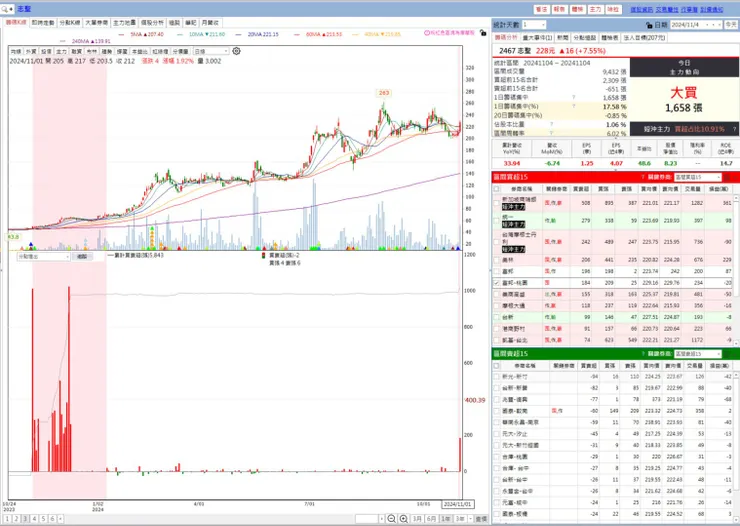Click the 5MA red legend line
Image resolution: width=740 pixels, height=526 pixels.
point(121,34)
